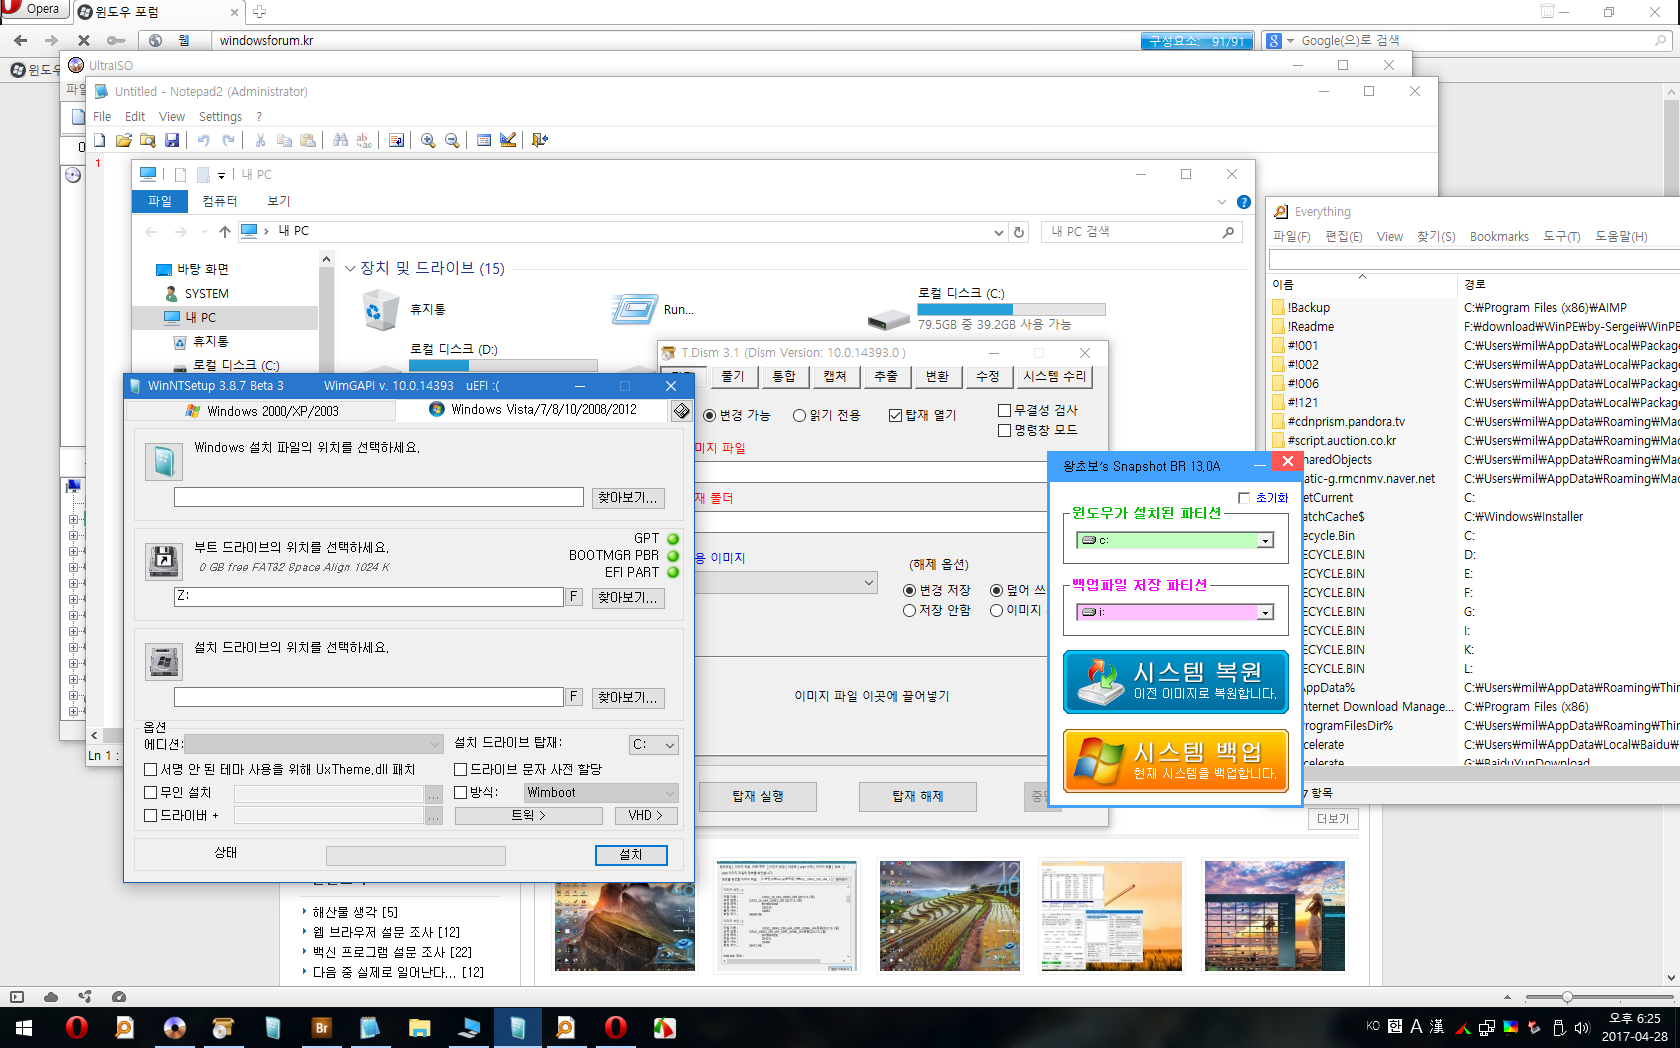The width and height of the screenshot is (1680, 1048).
Task: Click the up arrow in My PC navigation
Action: [225, 232]
